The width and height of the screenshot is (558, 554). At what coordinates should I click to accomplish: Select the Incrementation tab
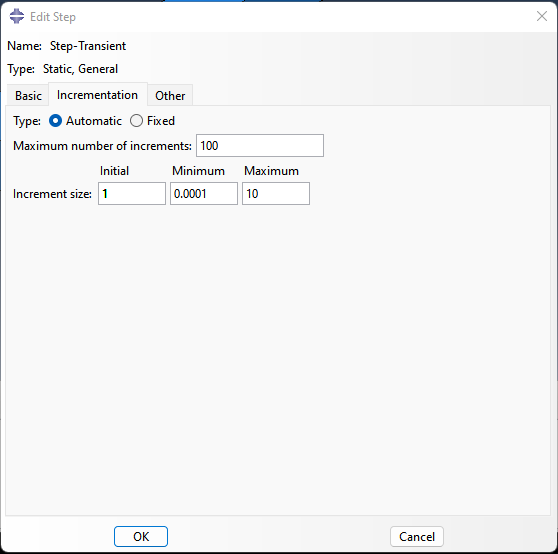[98, 95]
